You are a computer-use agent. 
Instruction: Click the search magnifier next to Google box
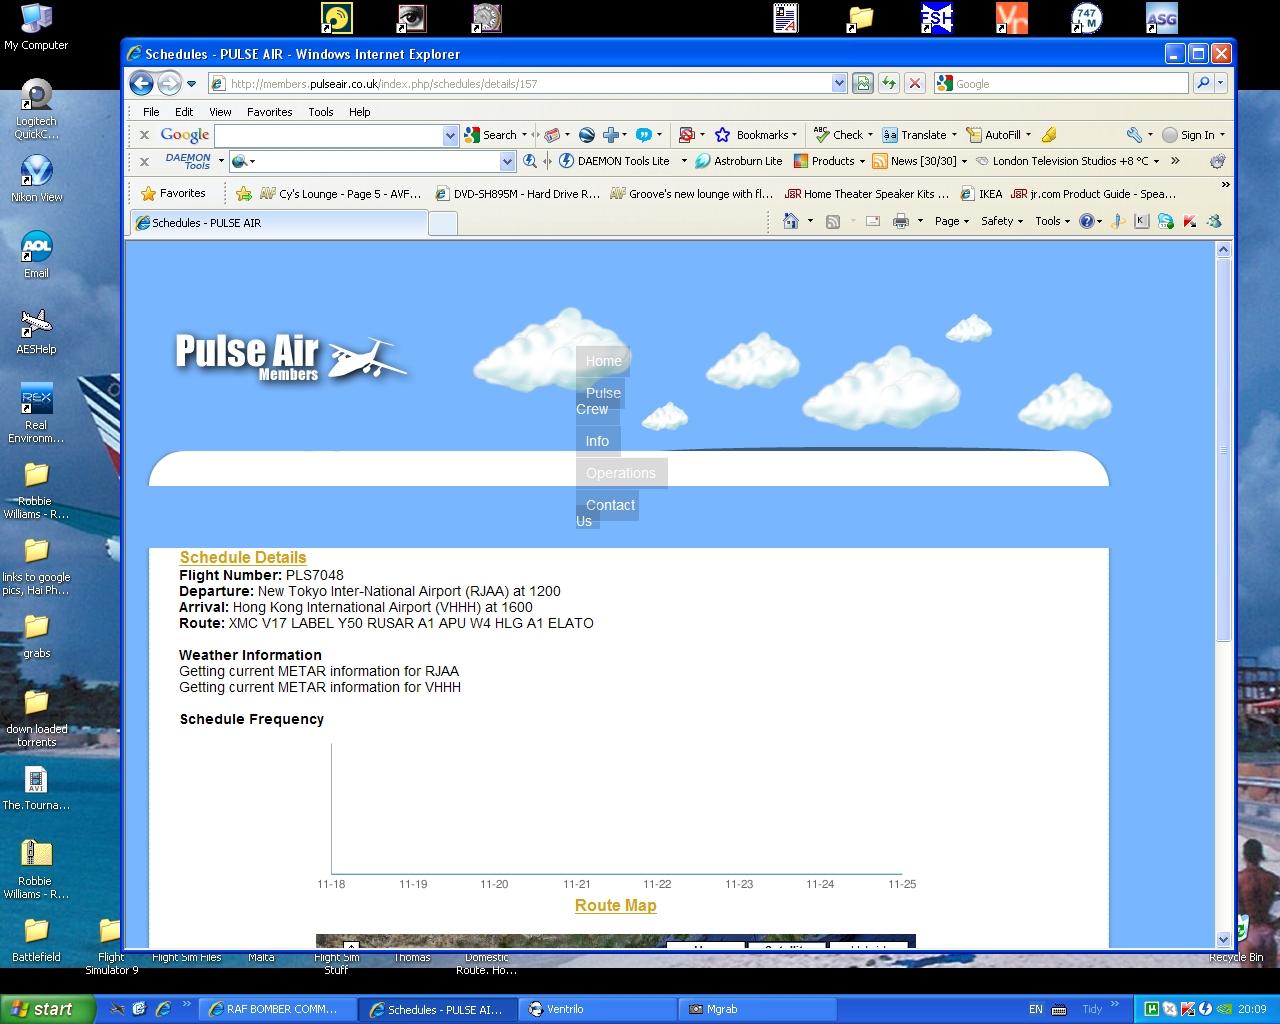coord(1203,84)
